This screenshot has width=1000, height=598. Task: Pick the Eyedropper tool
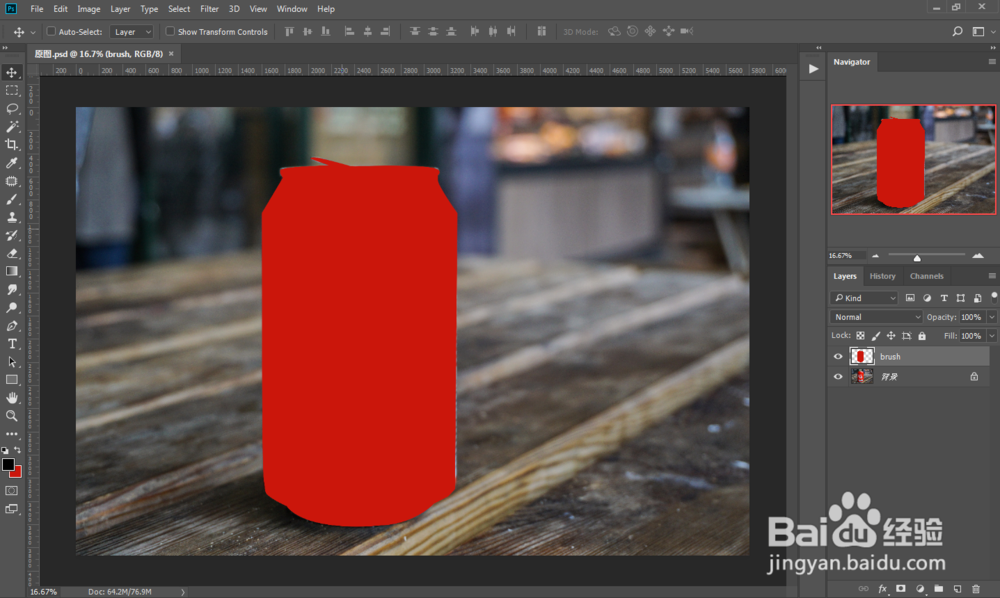(x=12, y=163)
